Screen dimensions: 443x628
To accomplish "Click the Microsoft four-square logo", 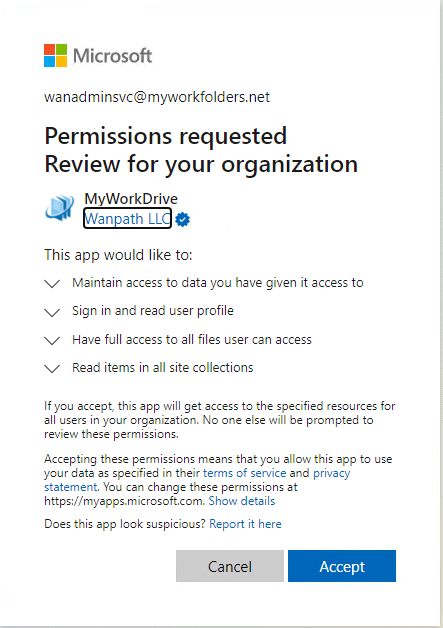I will [x=55, y=55].
